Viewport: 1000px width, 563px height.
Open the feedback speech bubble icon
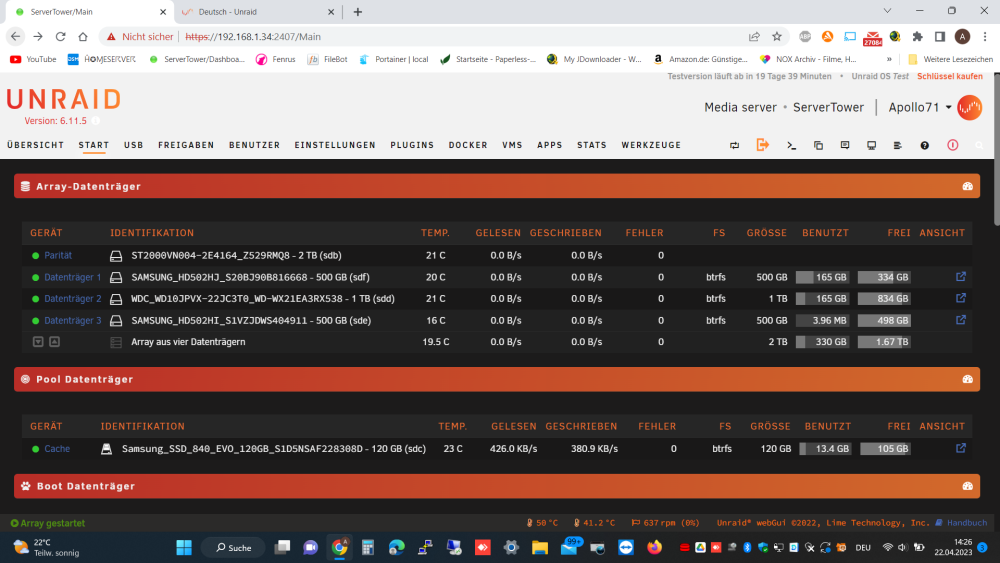pyautogui.click(x=844, y=145)
